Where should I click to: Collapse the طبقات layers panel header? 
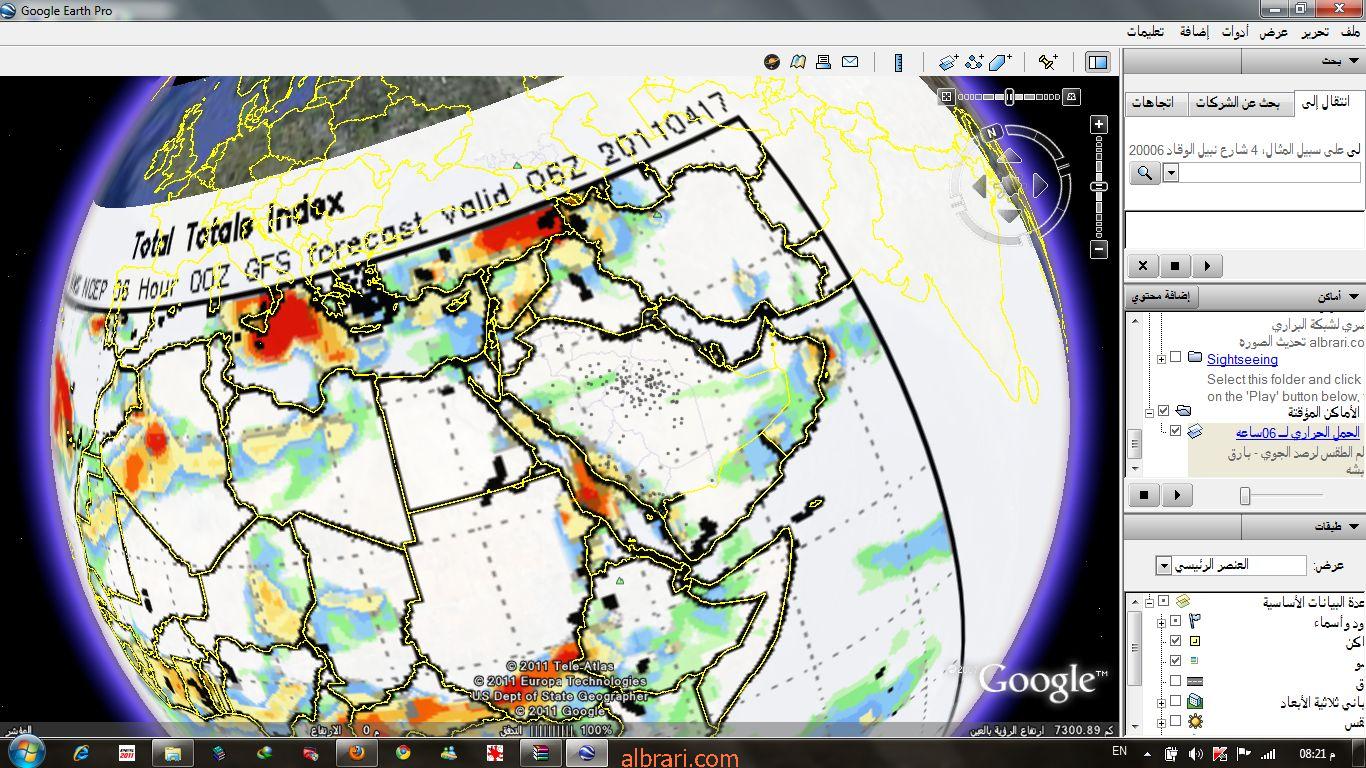1354,526
